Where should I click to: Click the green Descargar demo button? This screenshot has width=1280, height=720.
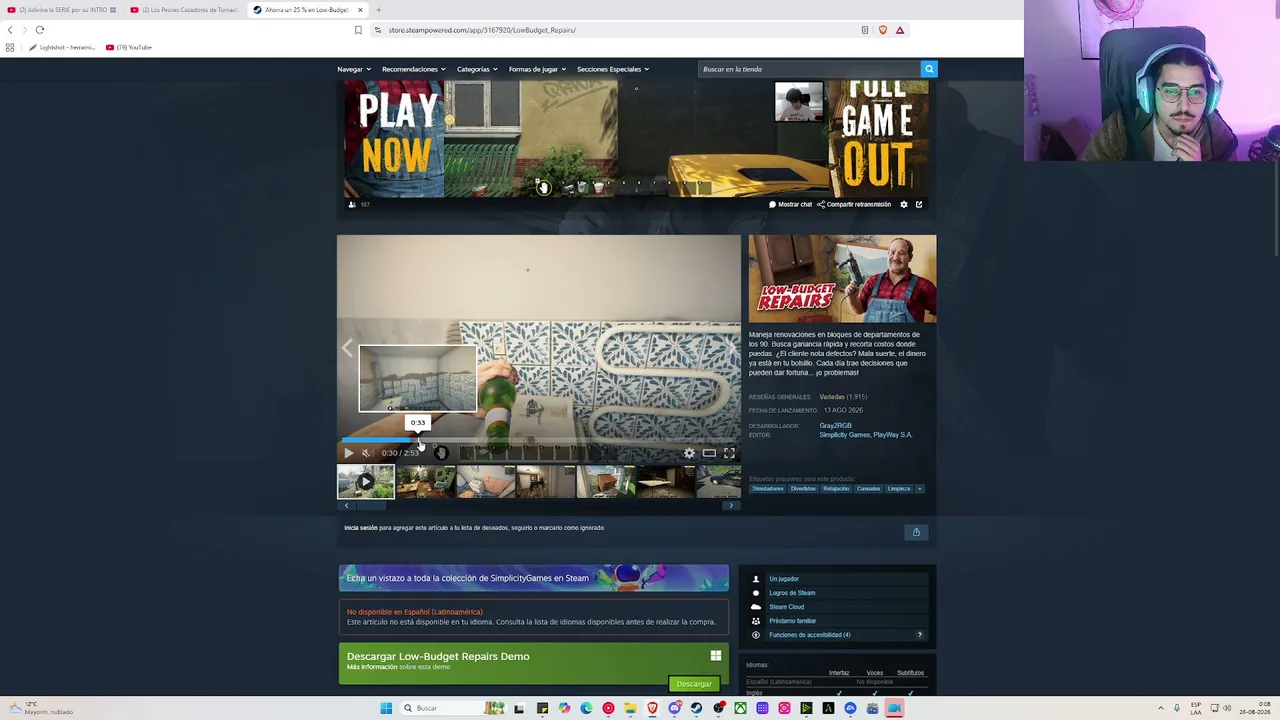pyautogui.click(x=694, y=684)
